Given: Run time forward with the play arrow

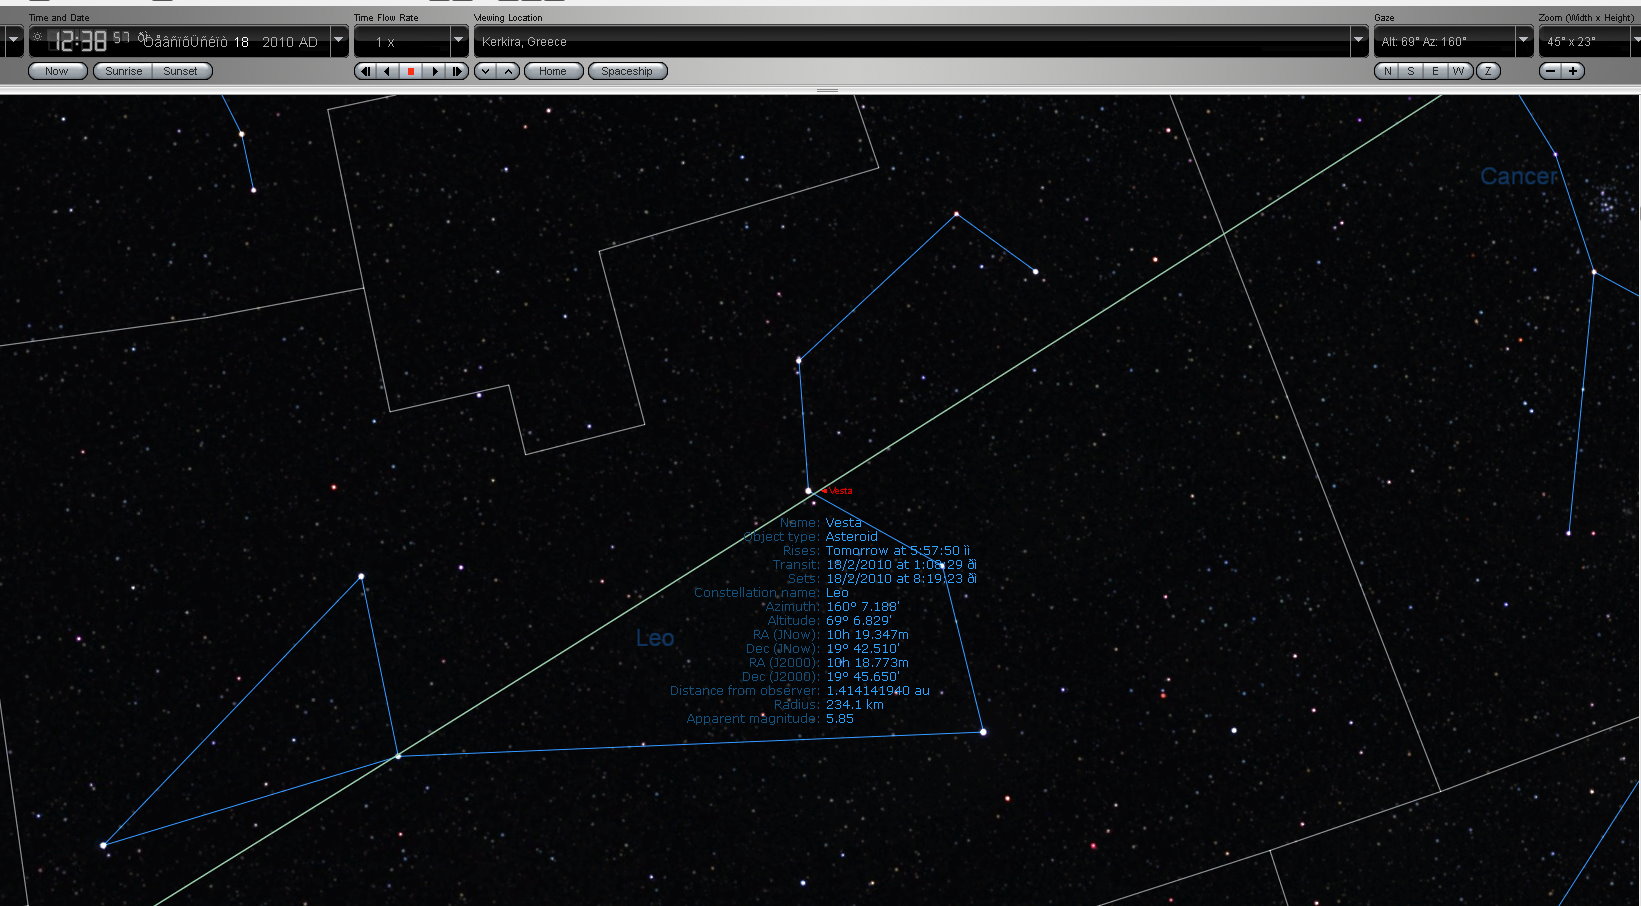Looking at the screenshot, I should [434, 71].
